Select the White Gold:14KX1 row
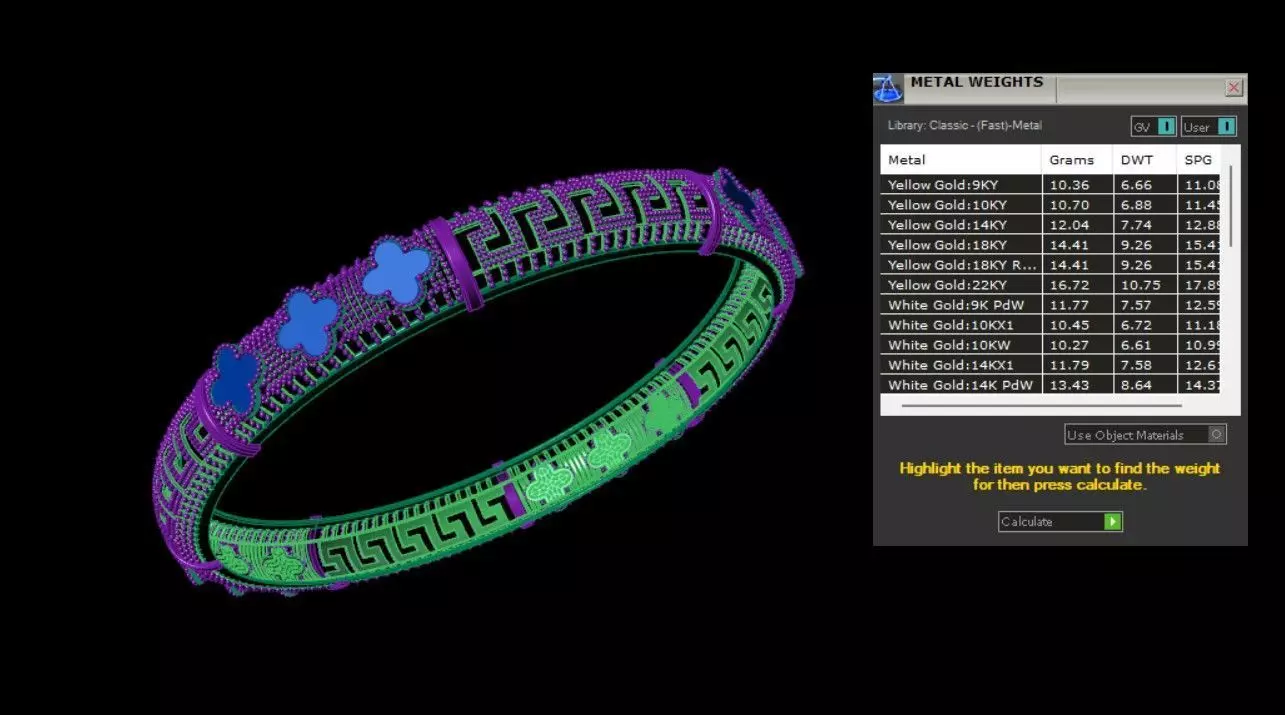The image size is (1285, 715). 1050,365
